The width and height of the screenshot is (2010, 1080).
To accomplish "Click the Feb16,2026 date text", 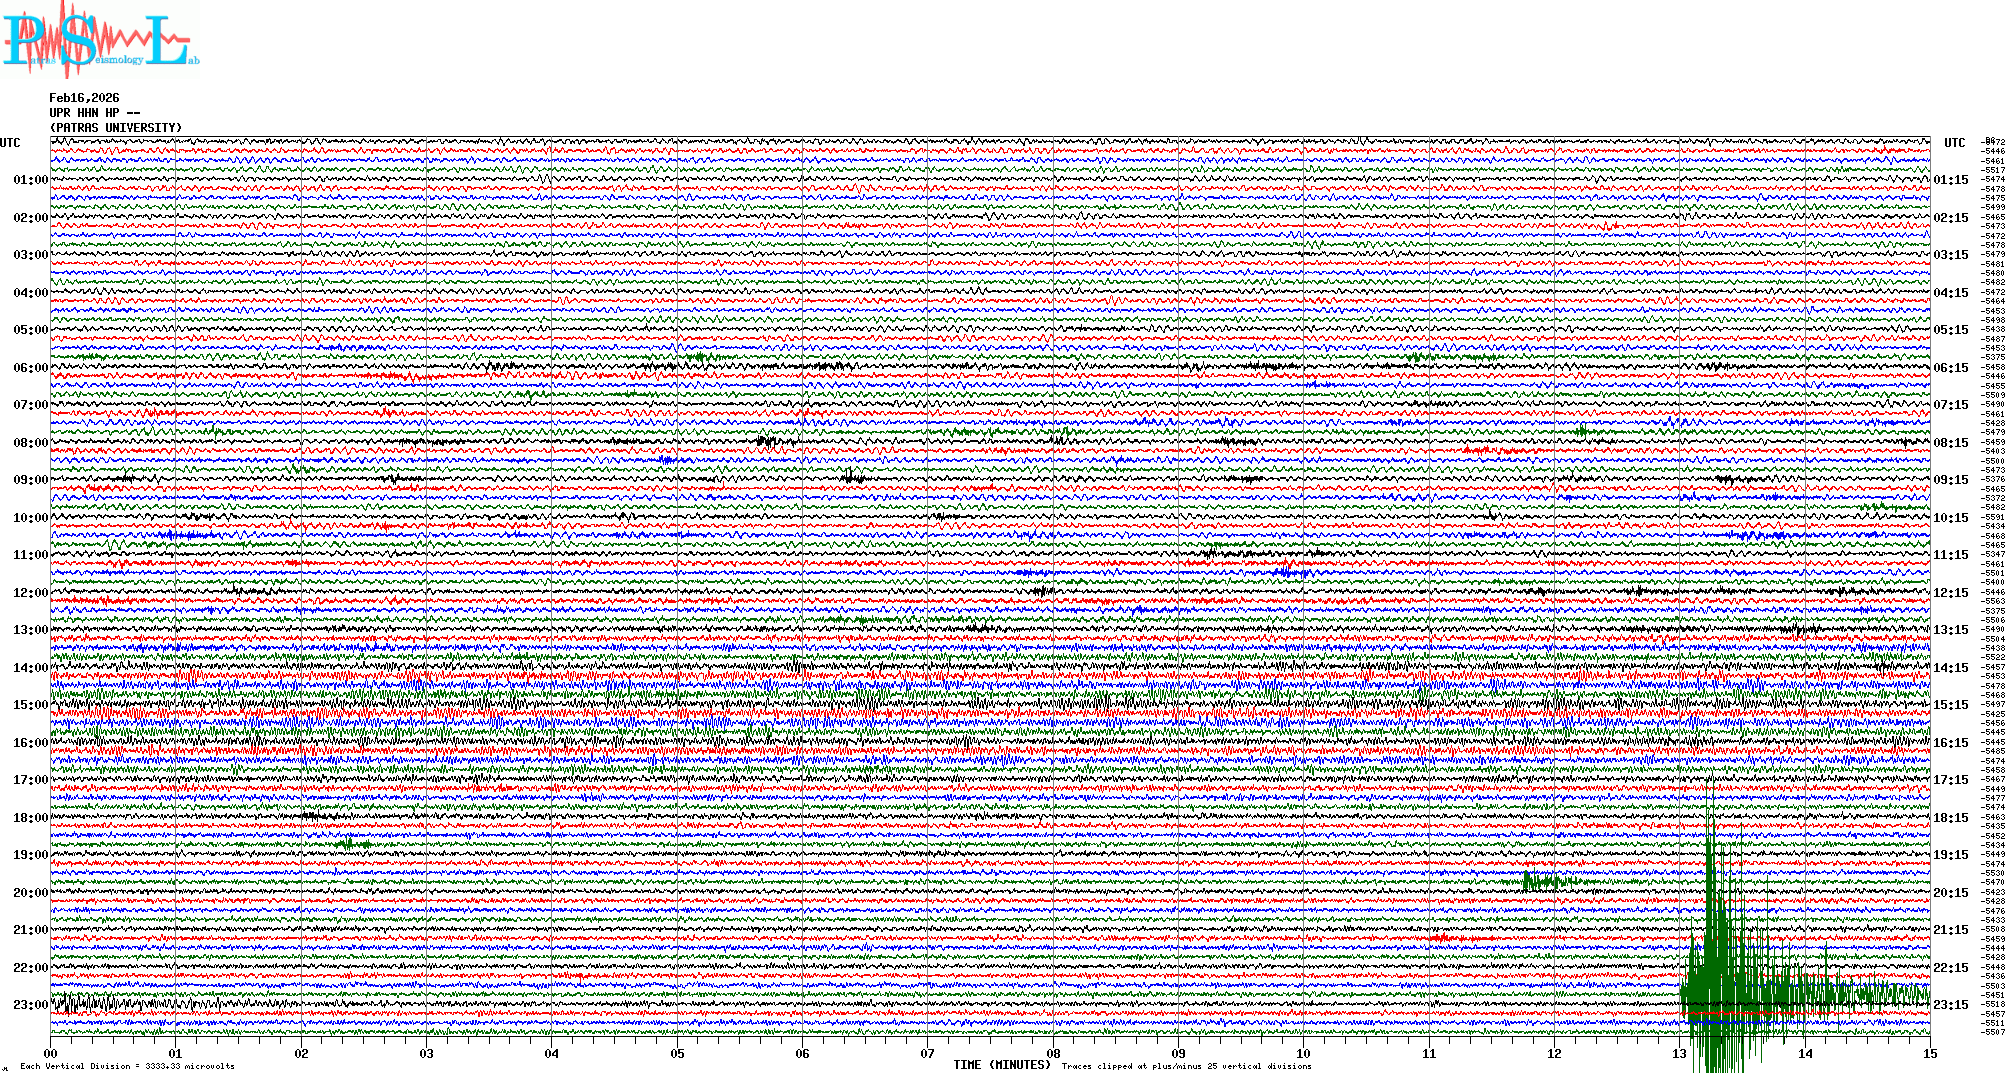I will (x=84, y=98).
